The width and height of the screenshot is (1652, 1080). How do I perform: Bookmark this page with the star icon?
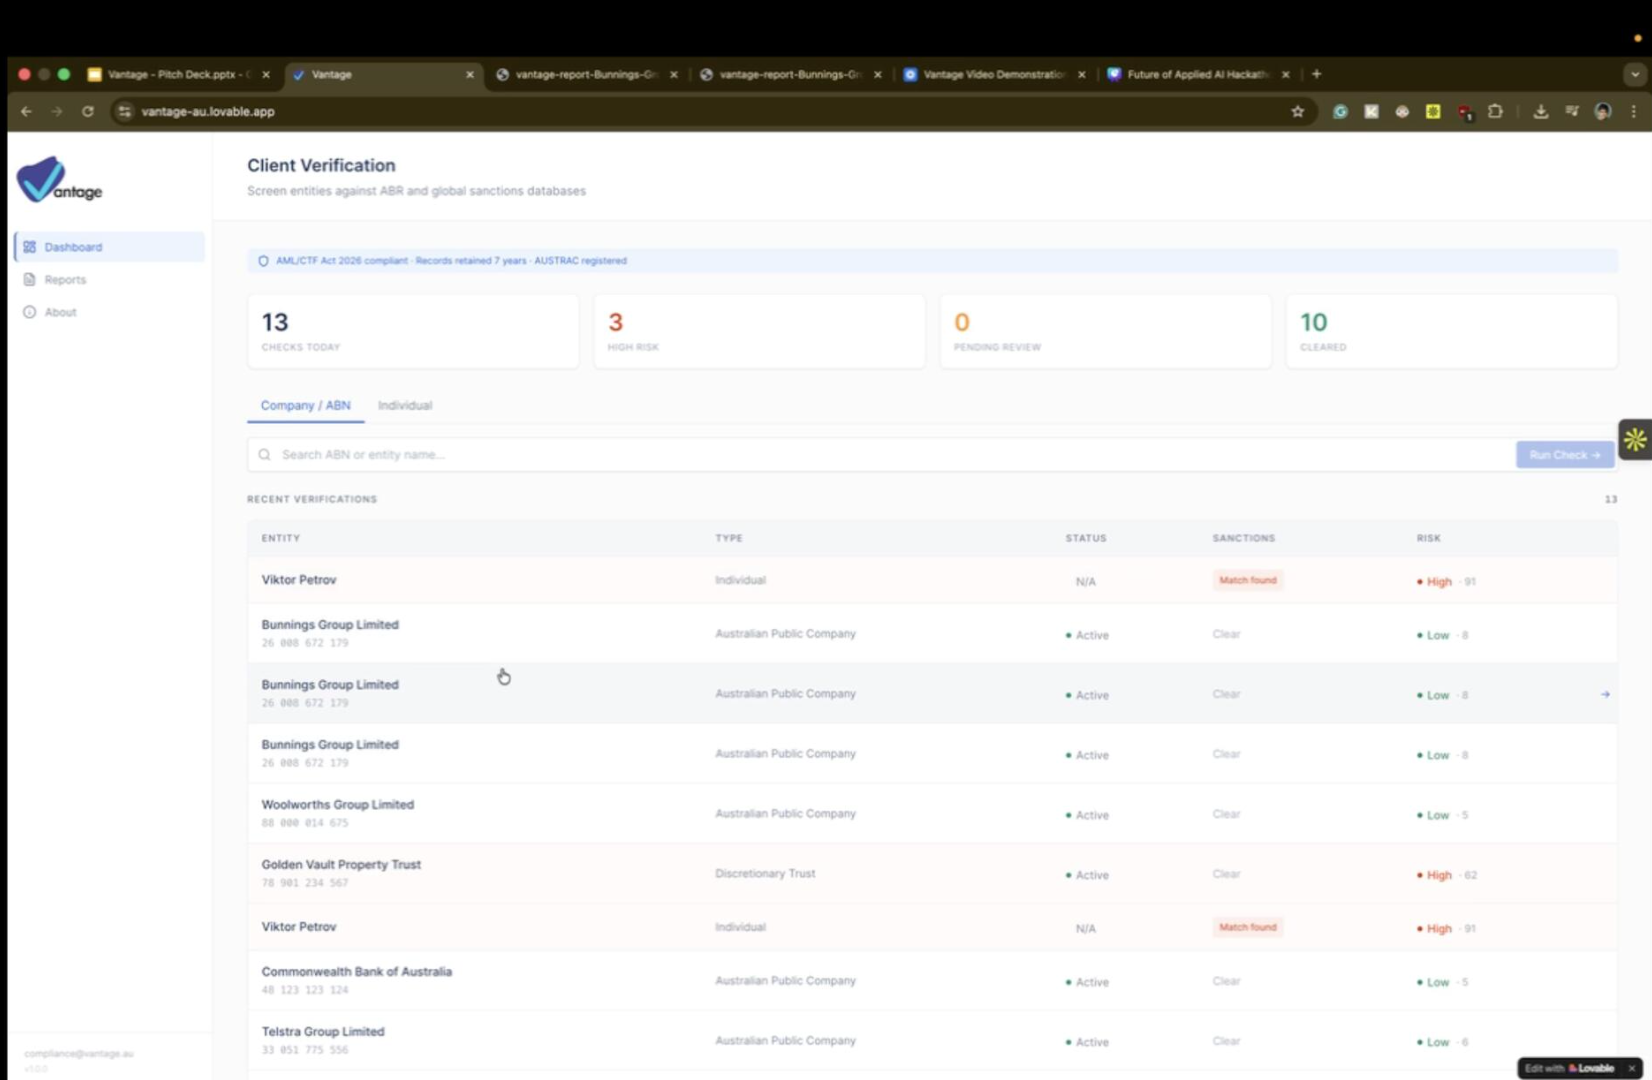tap(1298, 112)
